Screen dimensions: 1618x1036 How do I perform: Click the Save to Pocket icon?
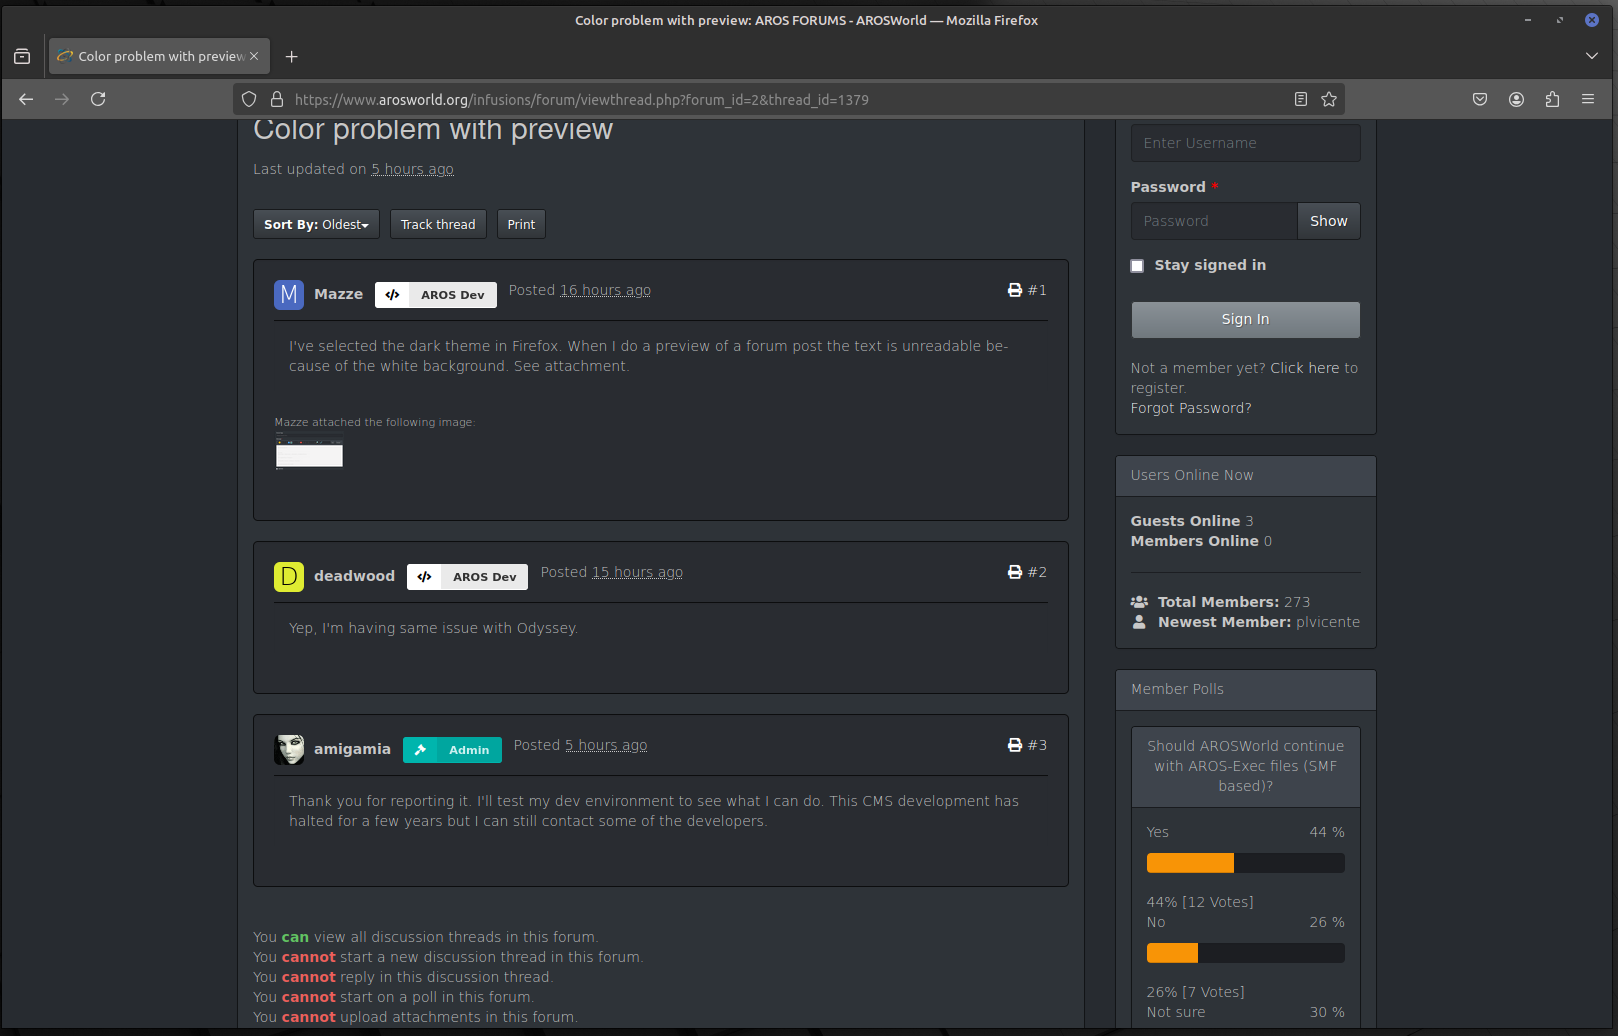click(x=1480, y=99)
